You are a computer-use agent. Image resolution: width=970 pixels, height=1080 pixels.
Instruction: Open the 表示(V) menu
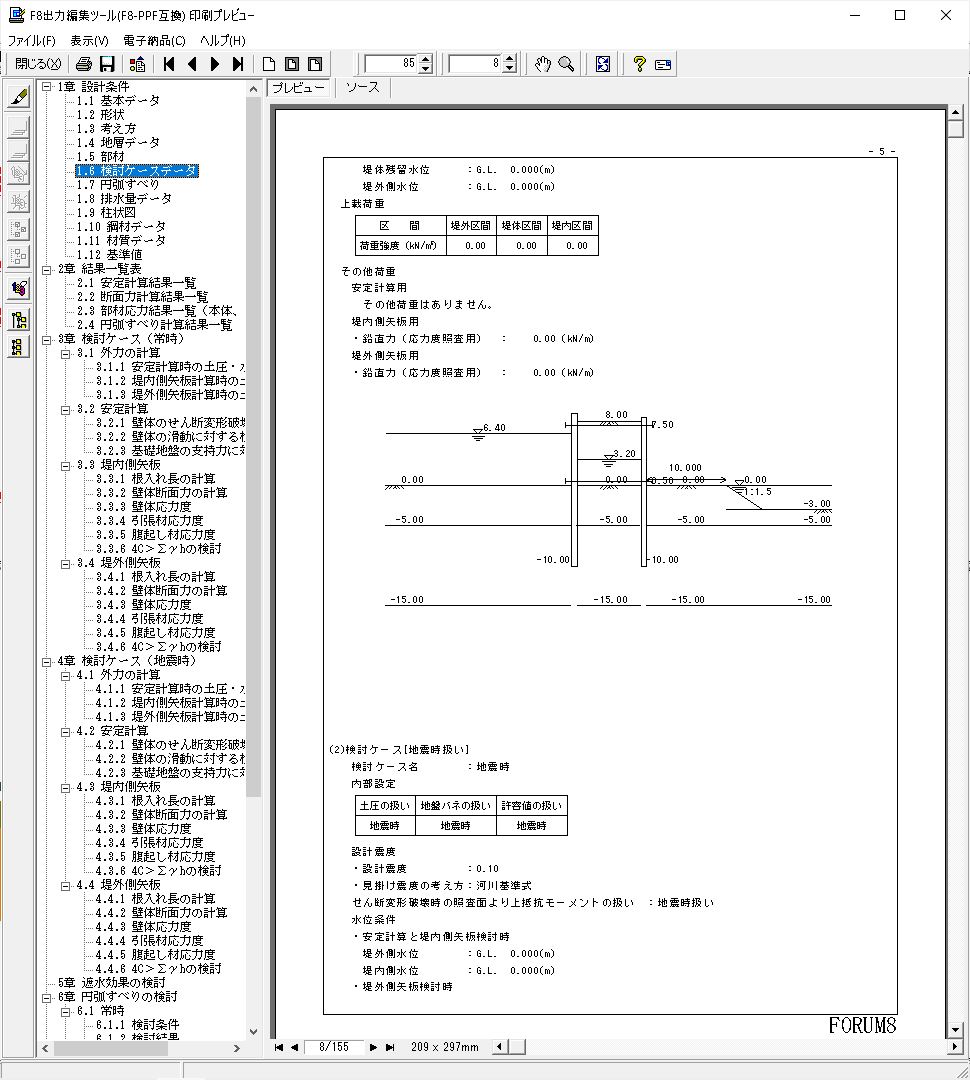pyautogui.click(x=90, y=41)
